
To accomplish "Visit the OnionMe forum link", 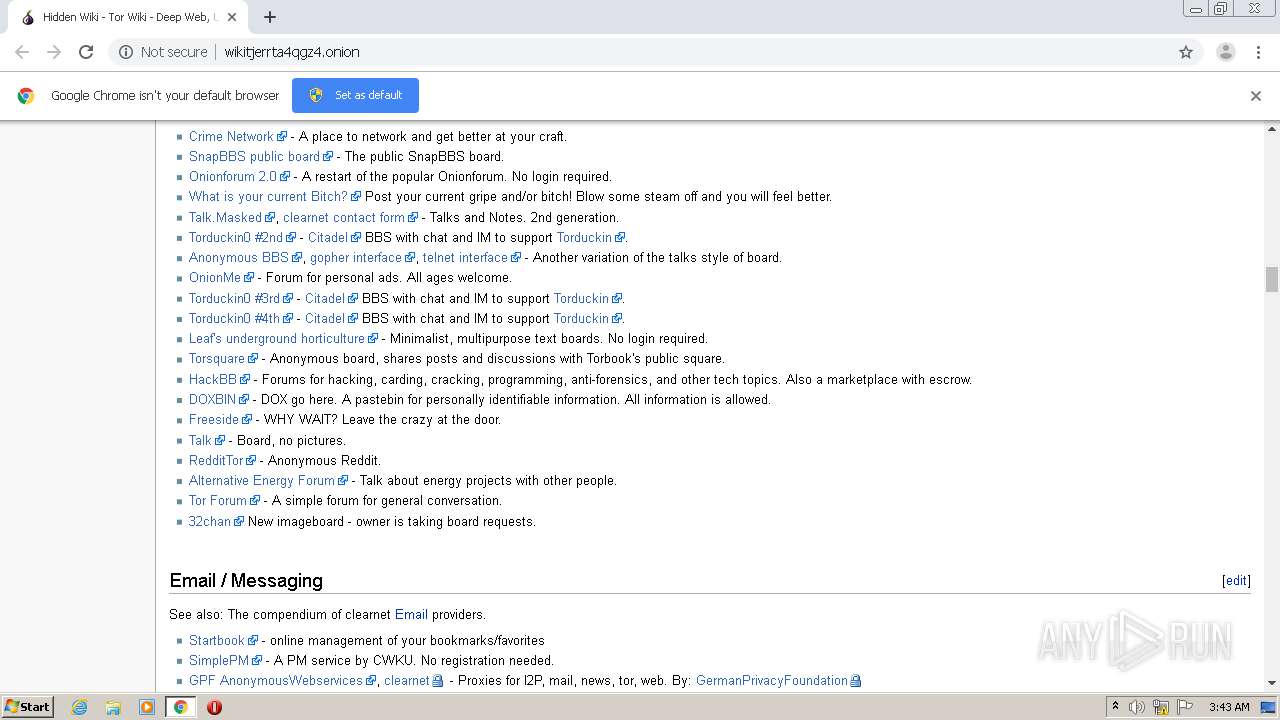I will [215, 277].
